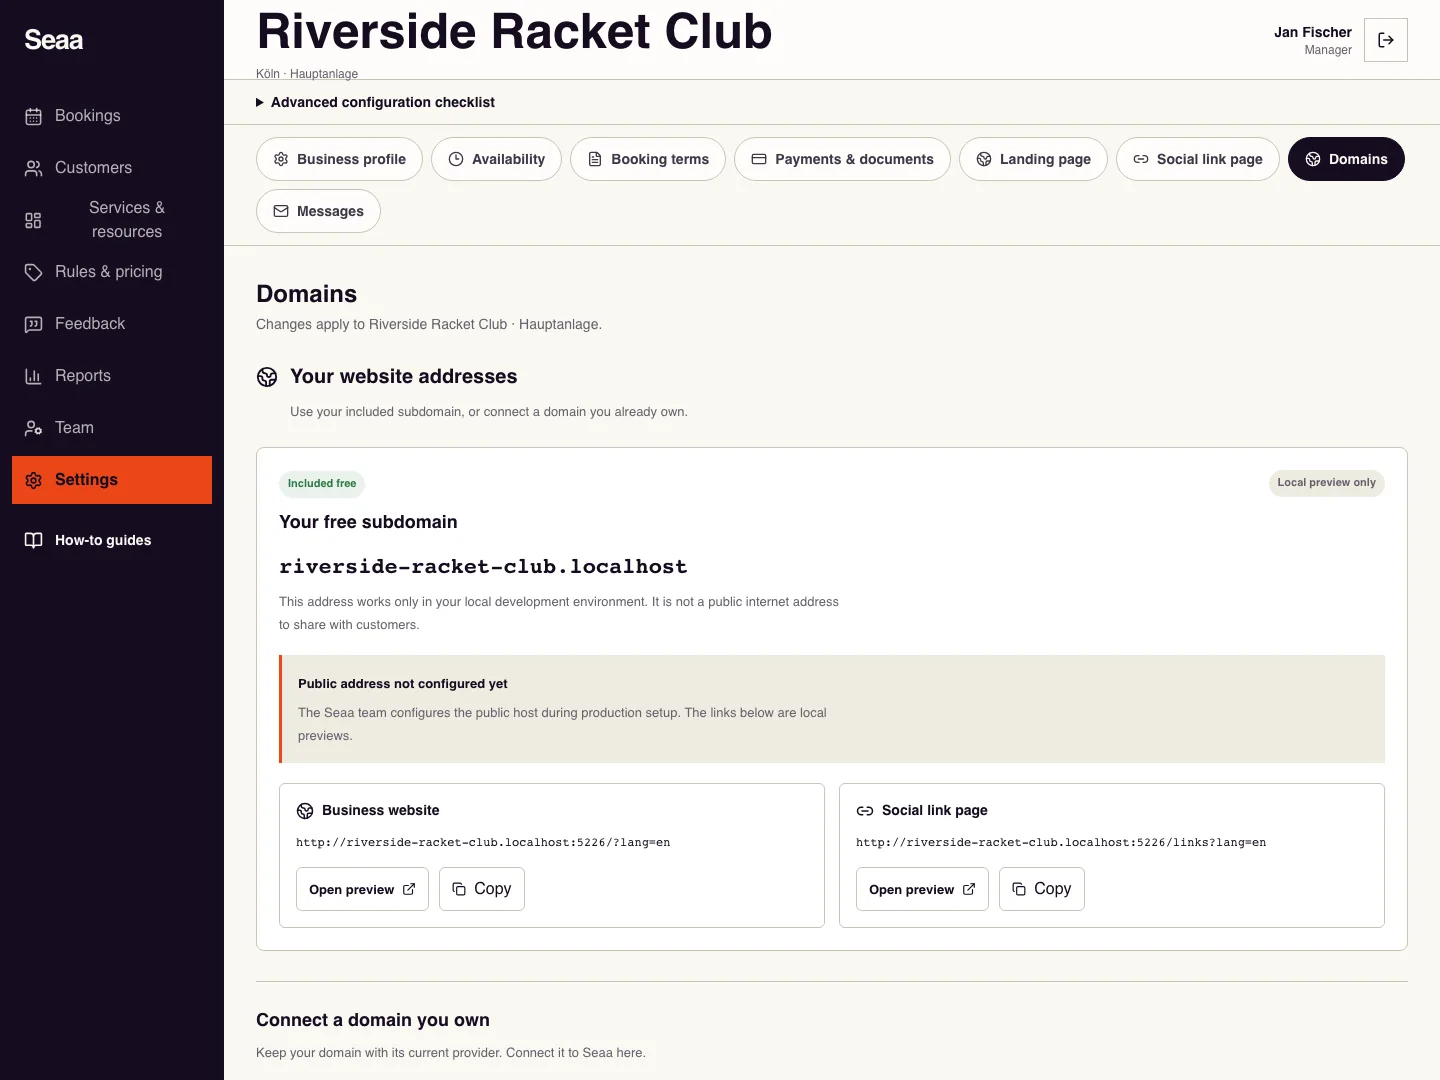Copy the Business website URL
Viewport: 1440px width, 1080px height.
click(x=482, y=889)
